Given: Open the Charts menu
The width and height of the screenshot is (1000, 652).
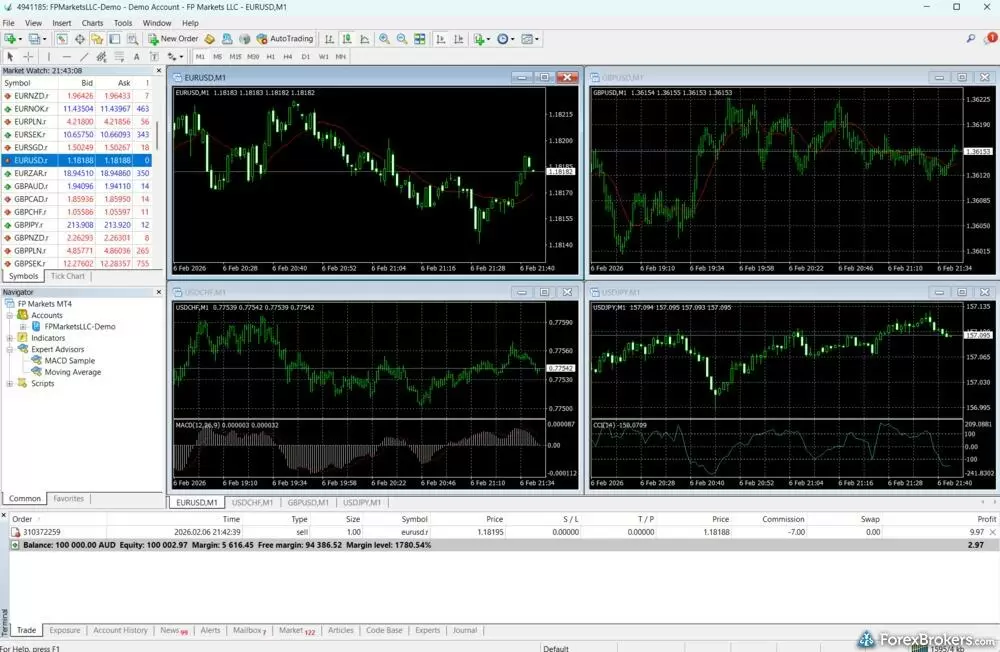Looking at the screenshot, I should pyautogui.click(x=92, y=22).
